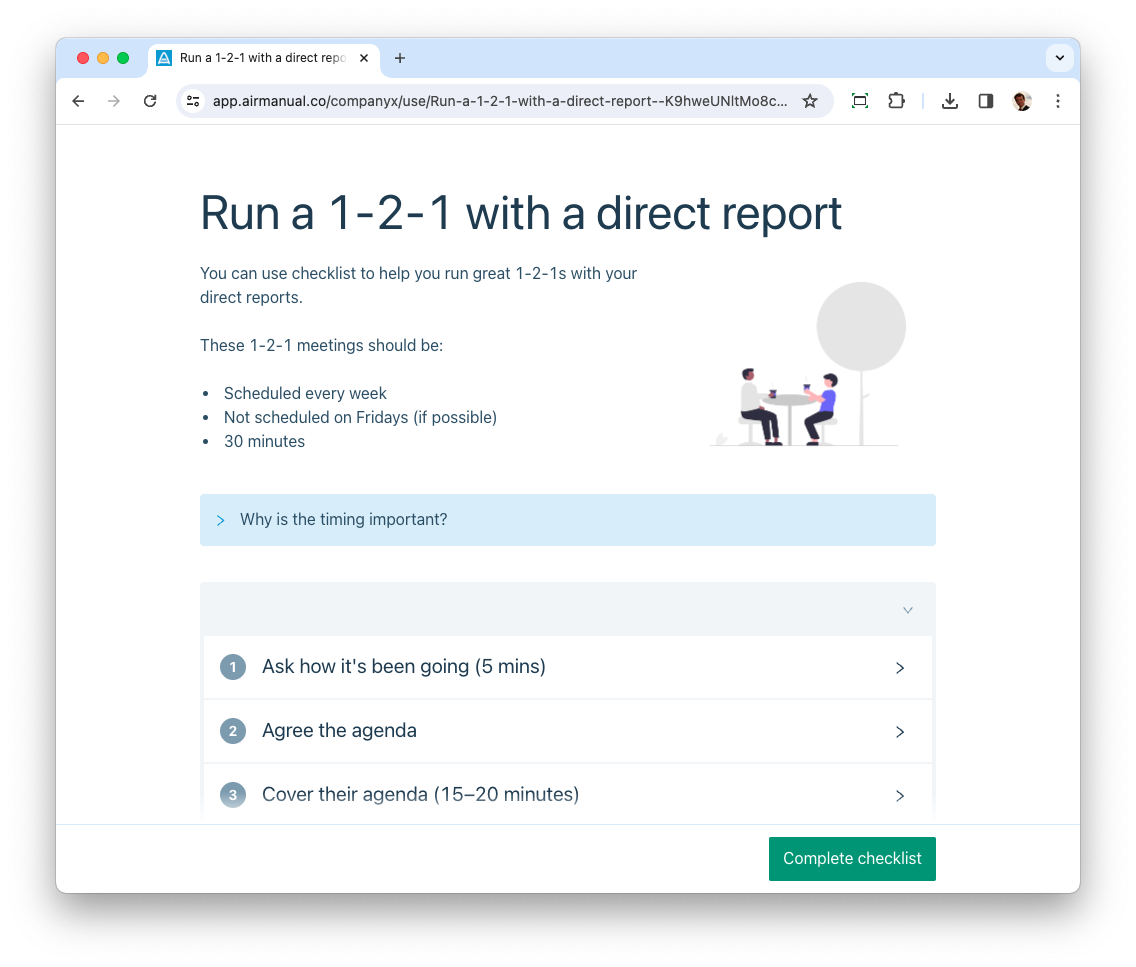Open the Chrome profile avatar

(1022, 101)
